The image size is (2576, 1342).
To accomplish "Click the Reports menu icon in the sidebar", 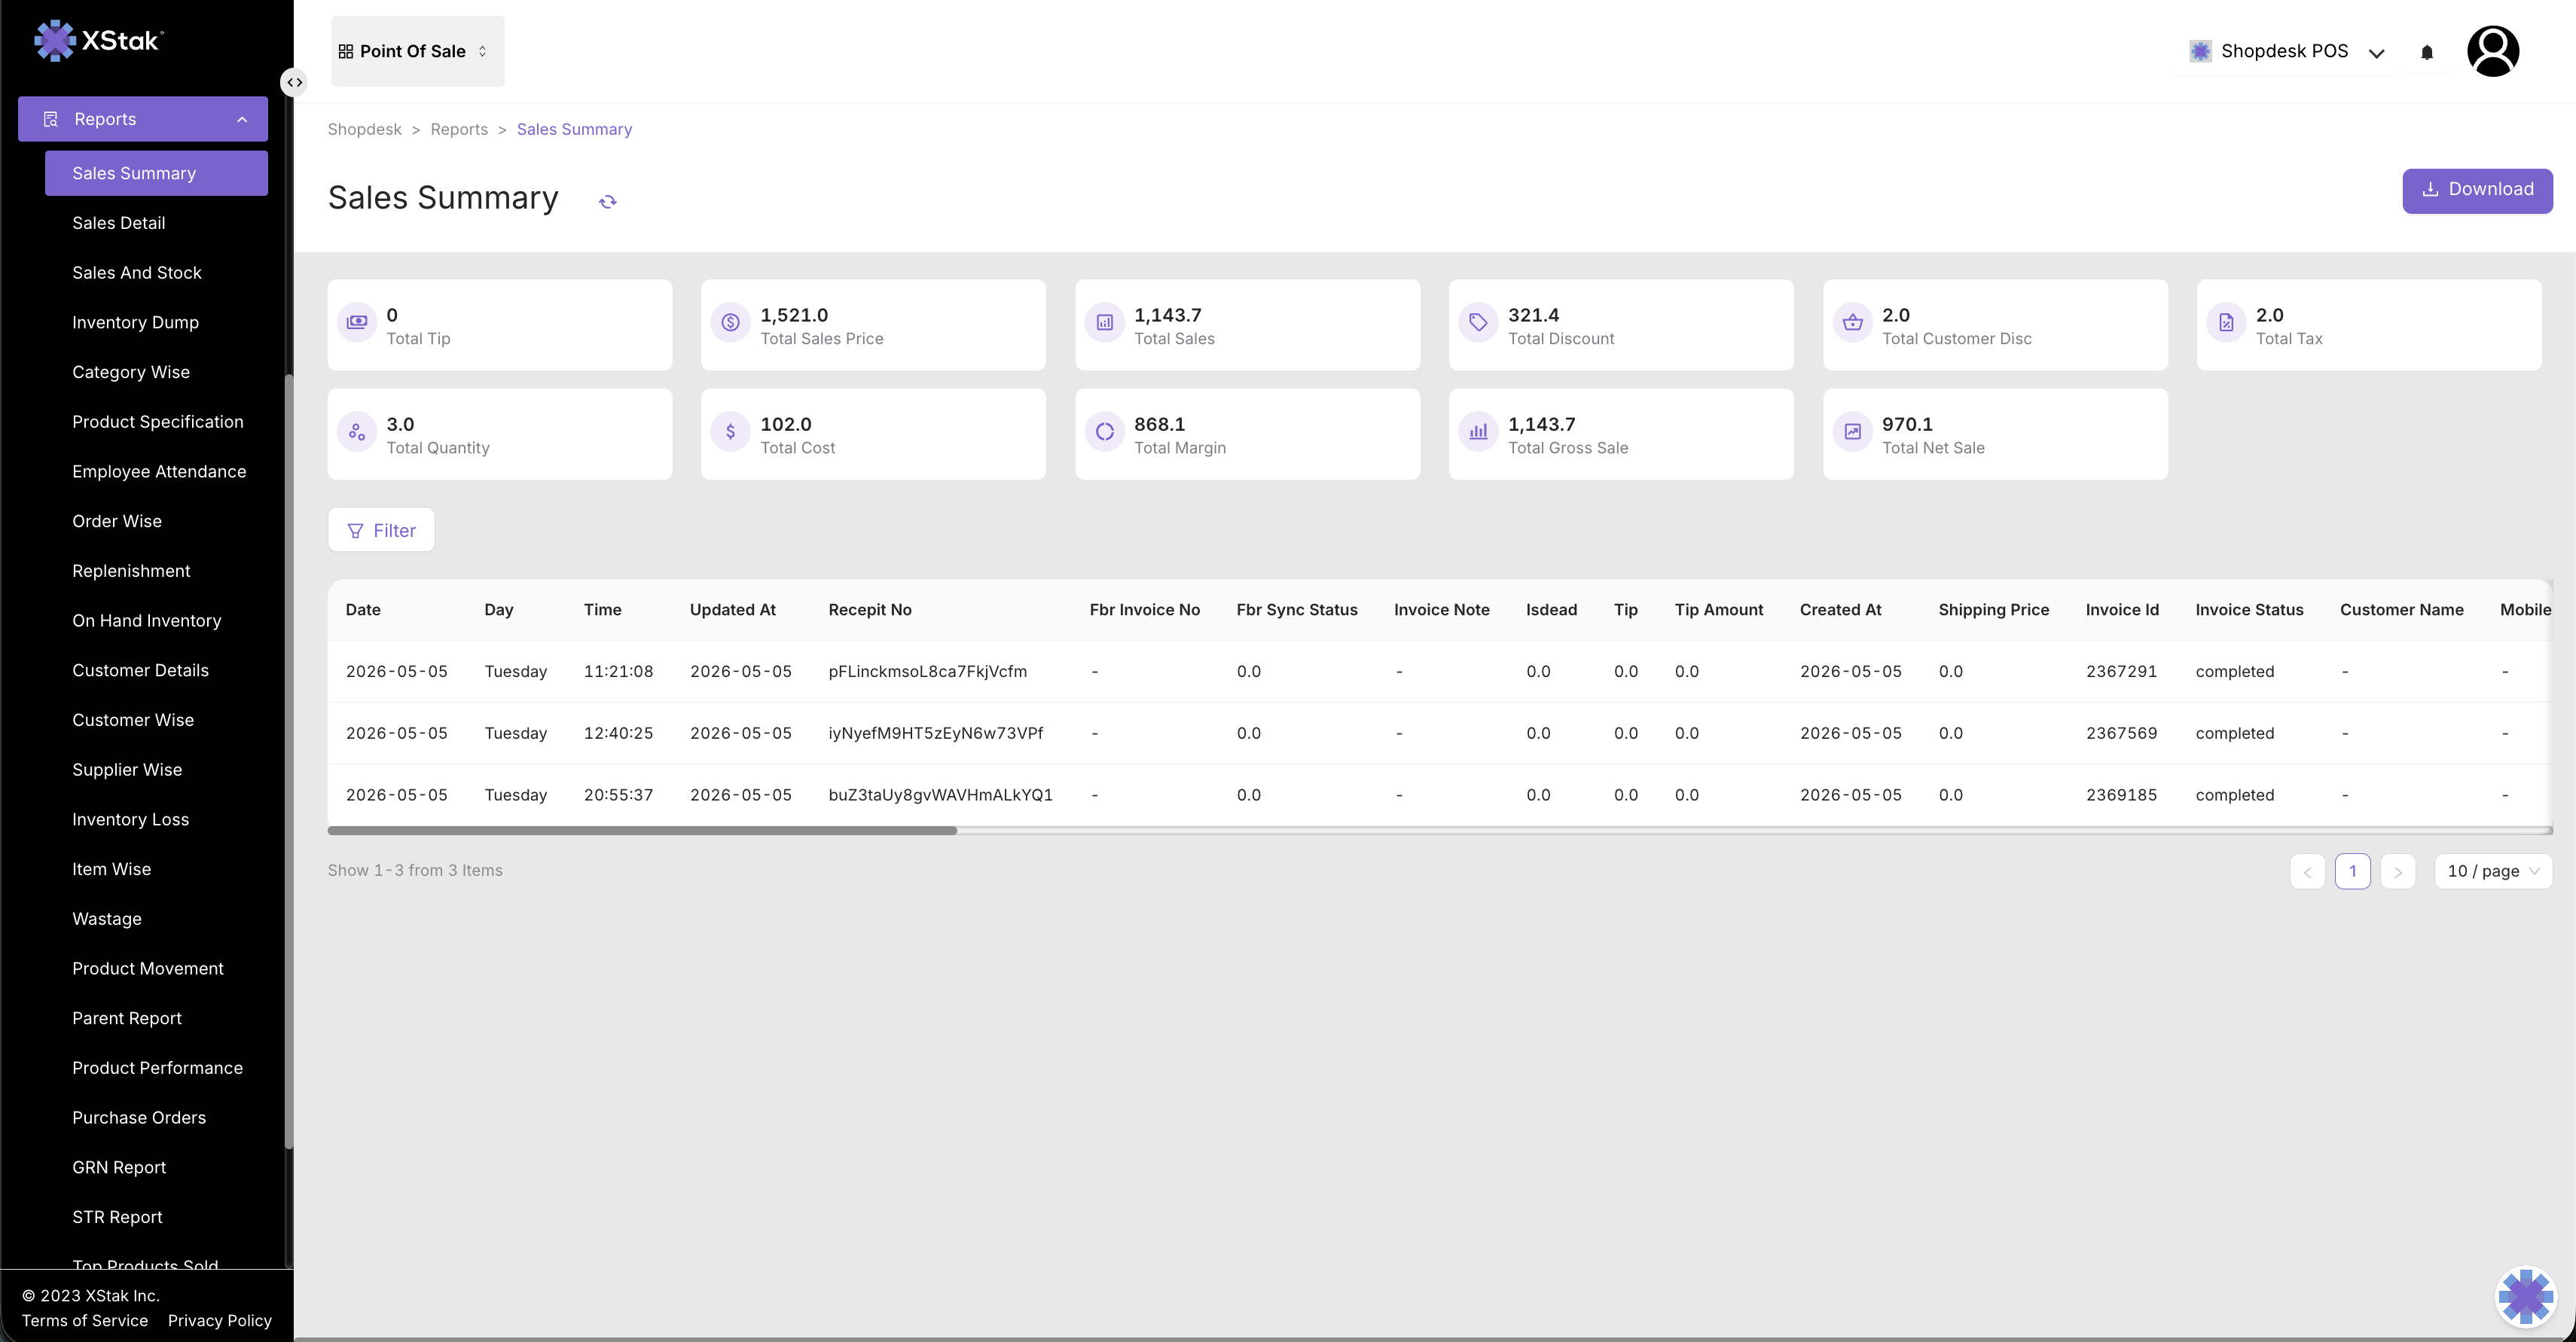I will click(x=51, y=119).
